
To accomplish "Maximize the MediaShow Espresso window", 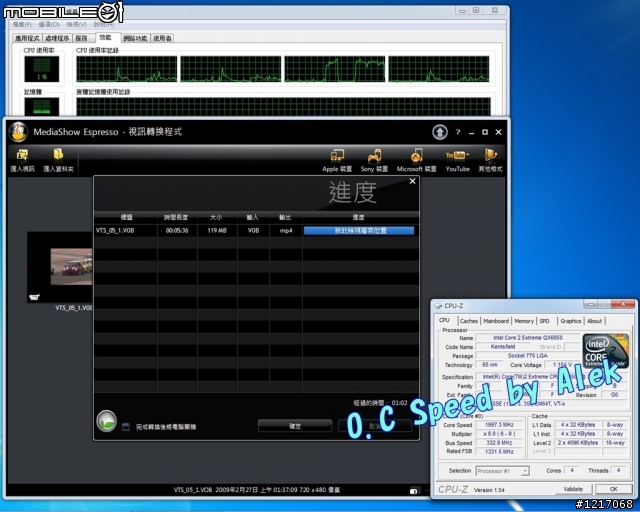I will coord(485,132).
